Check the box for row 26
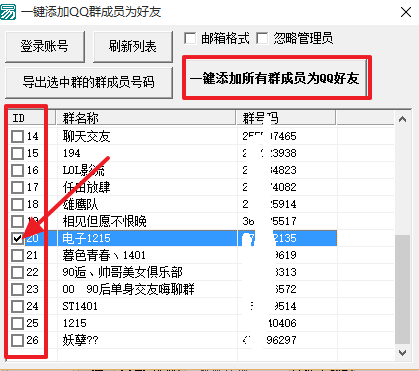 pos(17,340)
